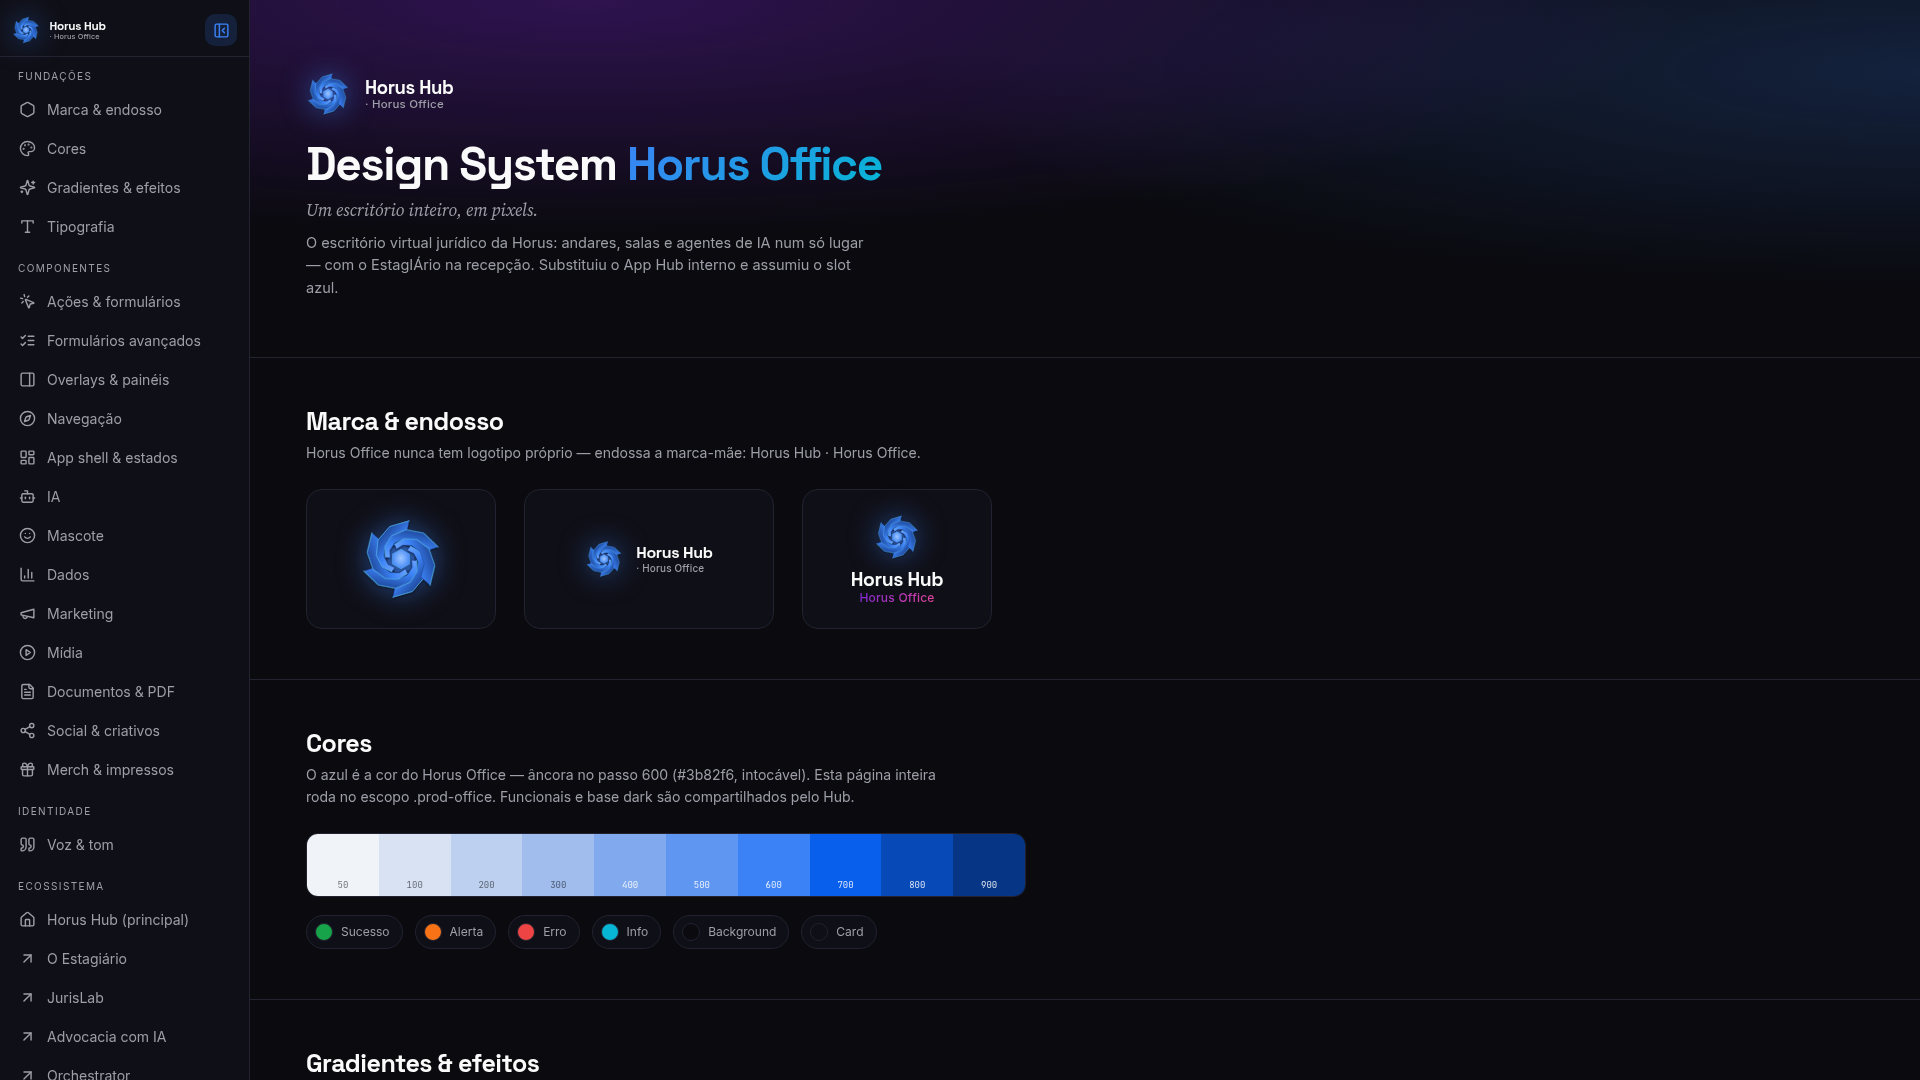Open the Marketing sidebar link

[124, 614]
